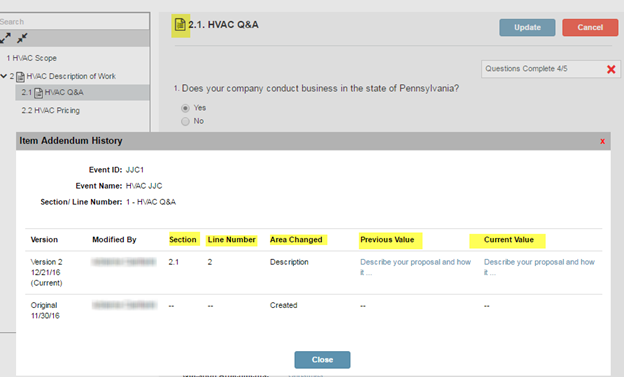
Task: Open 1 HVAC Scope in tree
Action: (x=31, y=58)
